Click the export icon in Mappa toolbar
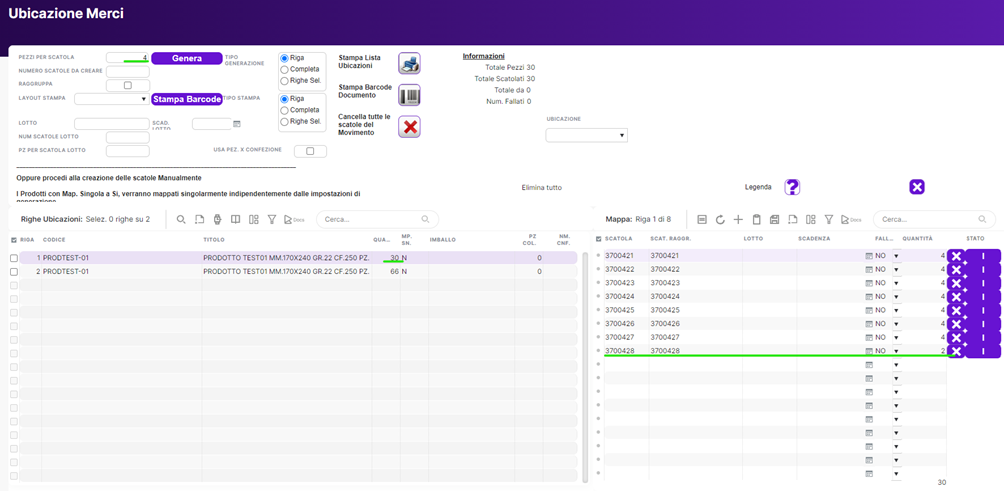The image size is (1004, 491). 793,220
